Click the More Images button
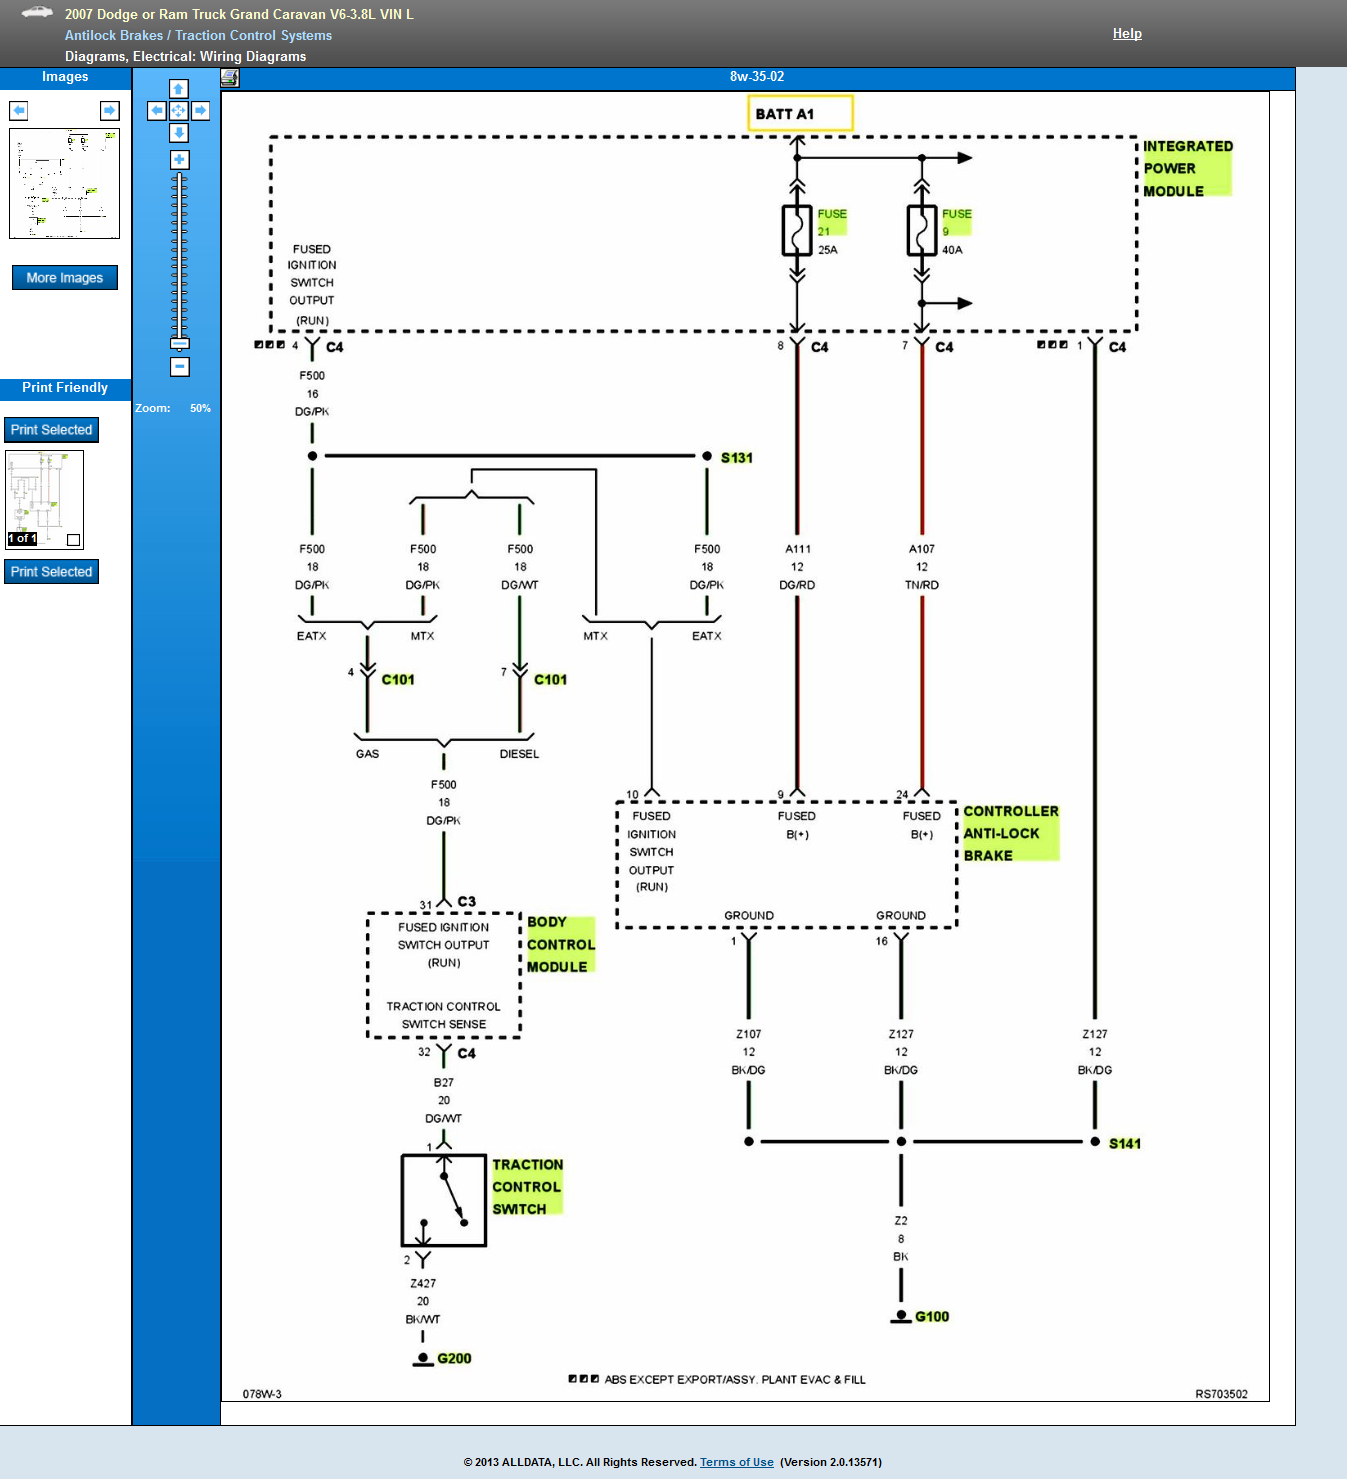This screenshot has height=1479, width=1347. 65,277
